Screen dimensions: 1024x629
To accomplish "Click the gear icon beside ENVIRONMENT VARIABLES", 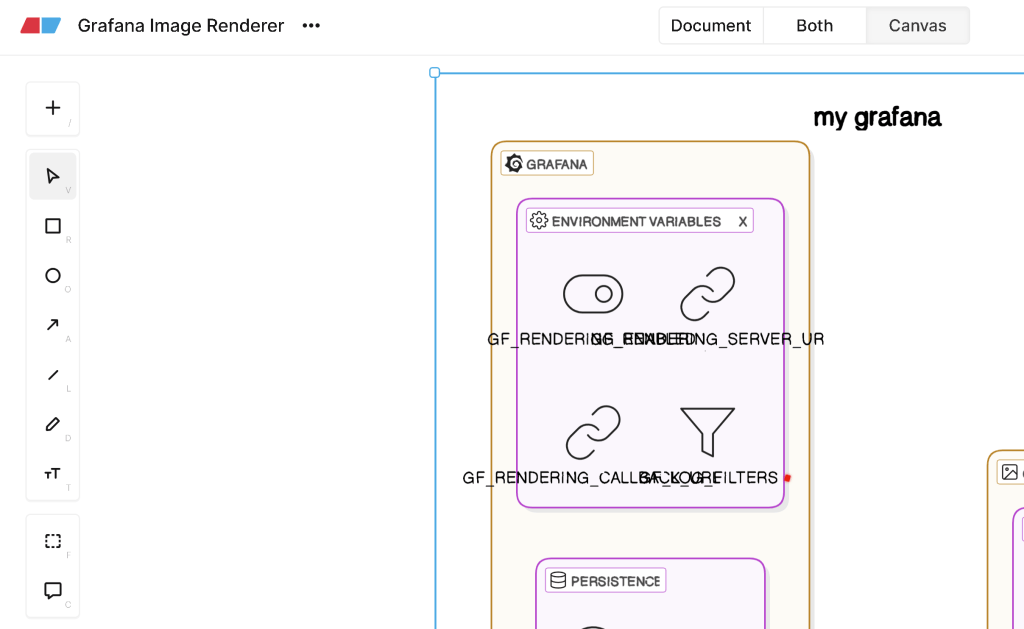I will [x=539, y=221].
